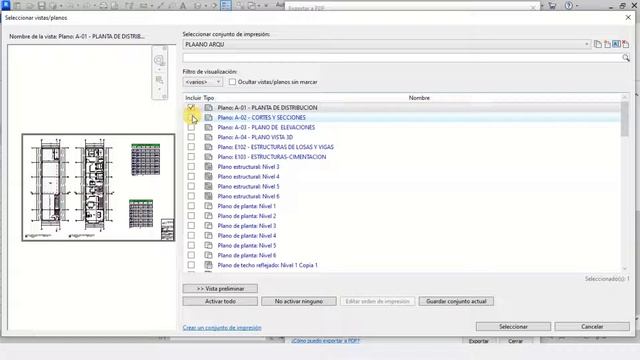Click the search magnifier icon

tap(626, 58)
